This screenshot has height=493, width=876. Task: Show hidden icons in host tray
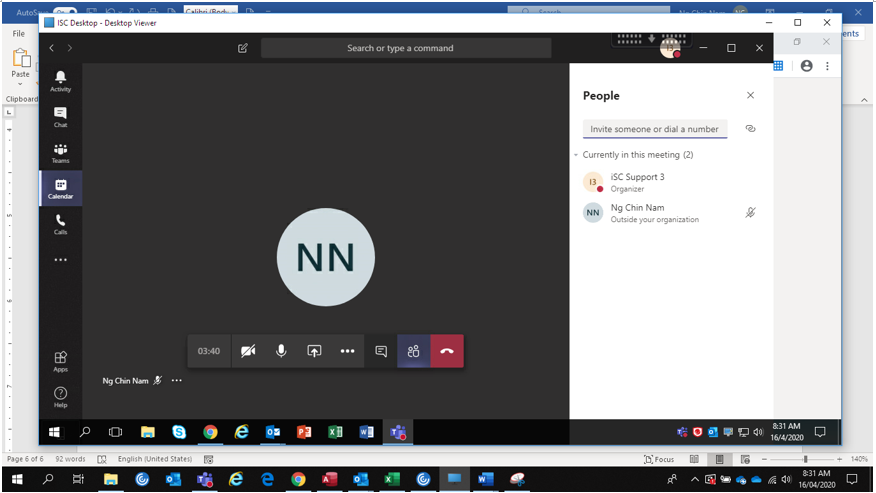click(x=694, y=480)
